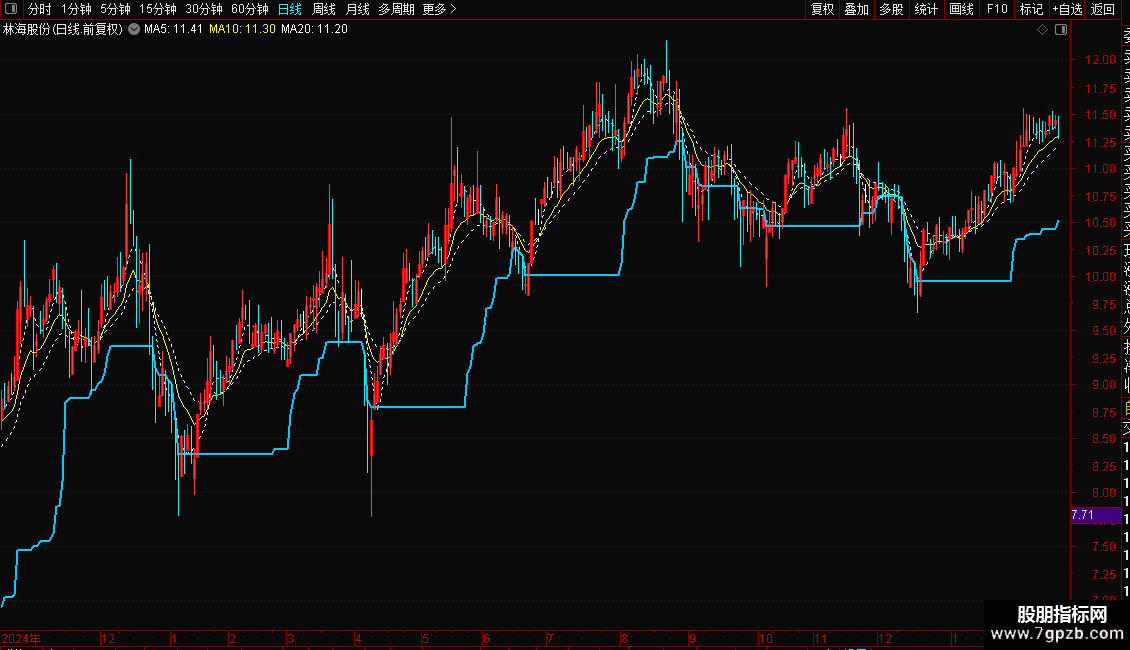
Task: Add stock with +自选 button
Action: pos(1068,9)
